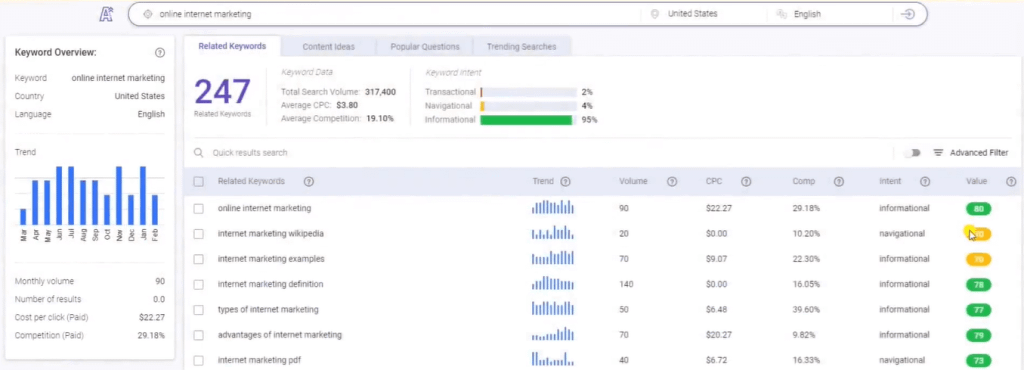
Task: Open help icon next to Related Keywords column
Action: click(x=309, y=181)
